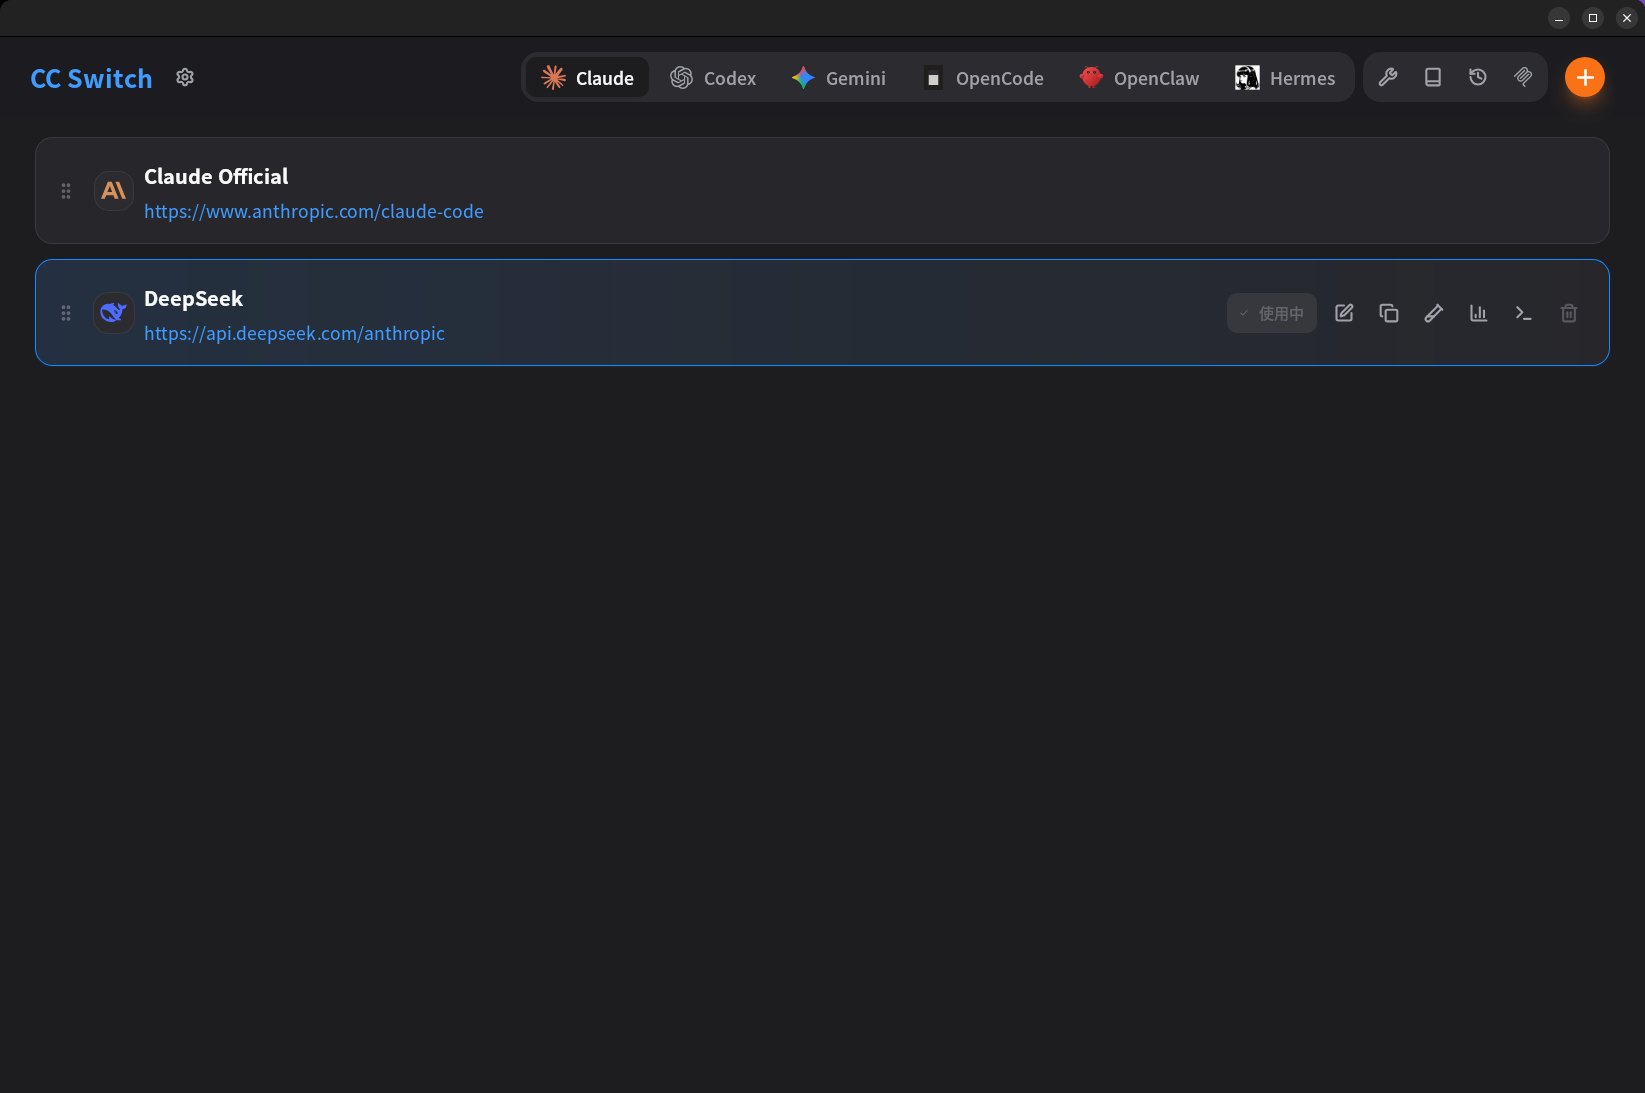1645x1093 pixels.
Task: Open the api.deepseek.com/anthropic link
Action: [294, 333]
